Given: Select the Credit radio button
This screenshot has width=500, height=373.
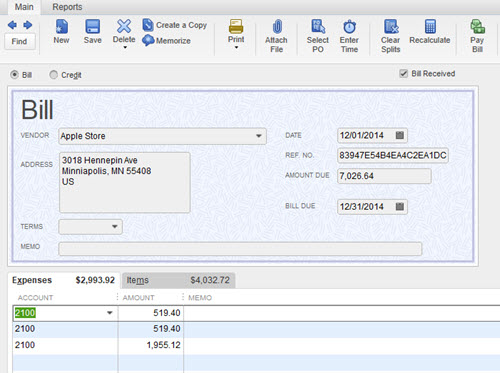Looking at the screenshot, I should [x=53, y=75].
